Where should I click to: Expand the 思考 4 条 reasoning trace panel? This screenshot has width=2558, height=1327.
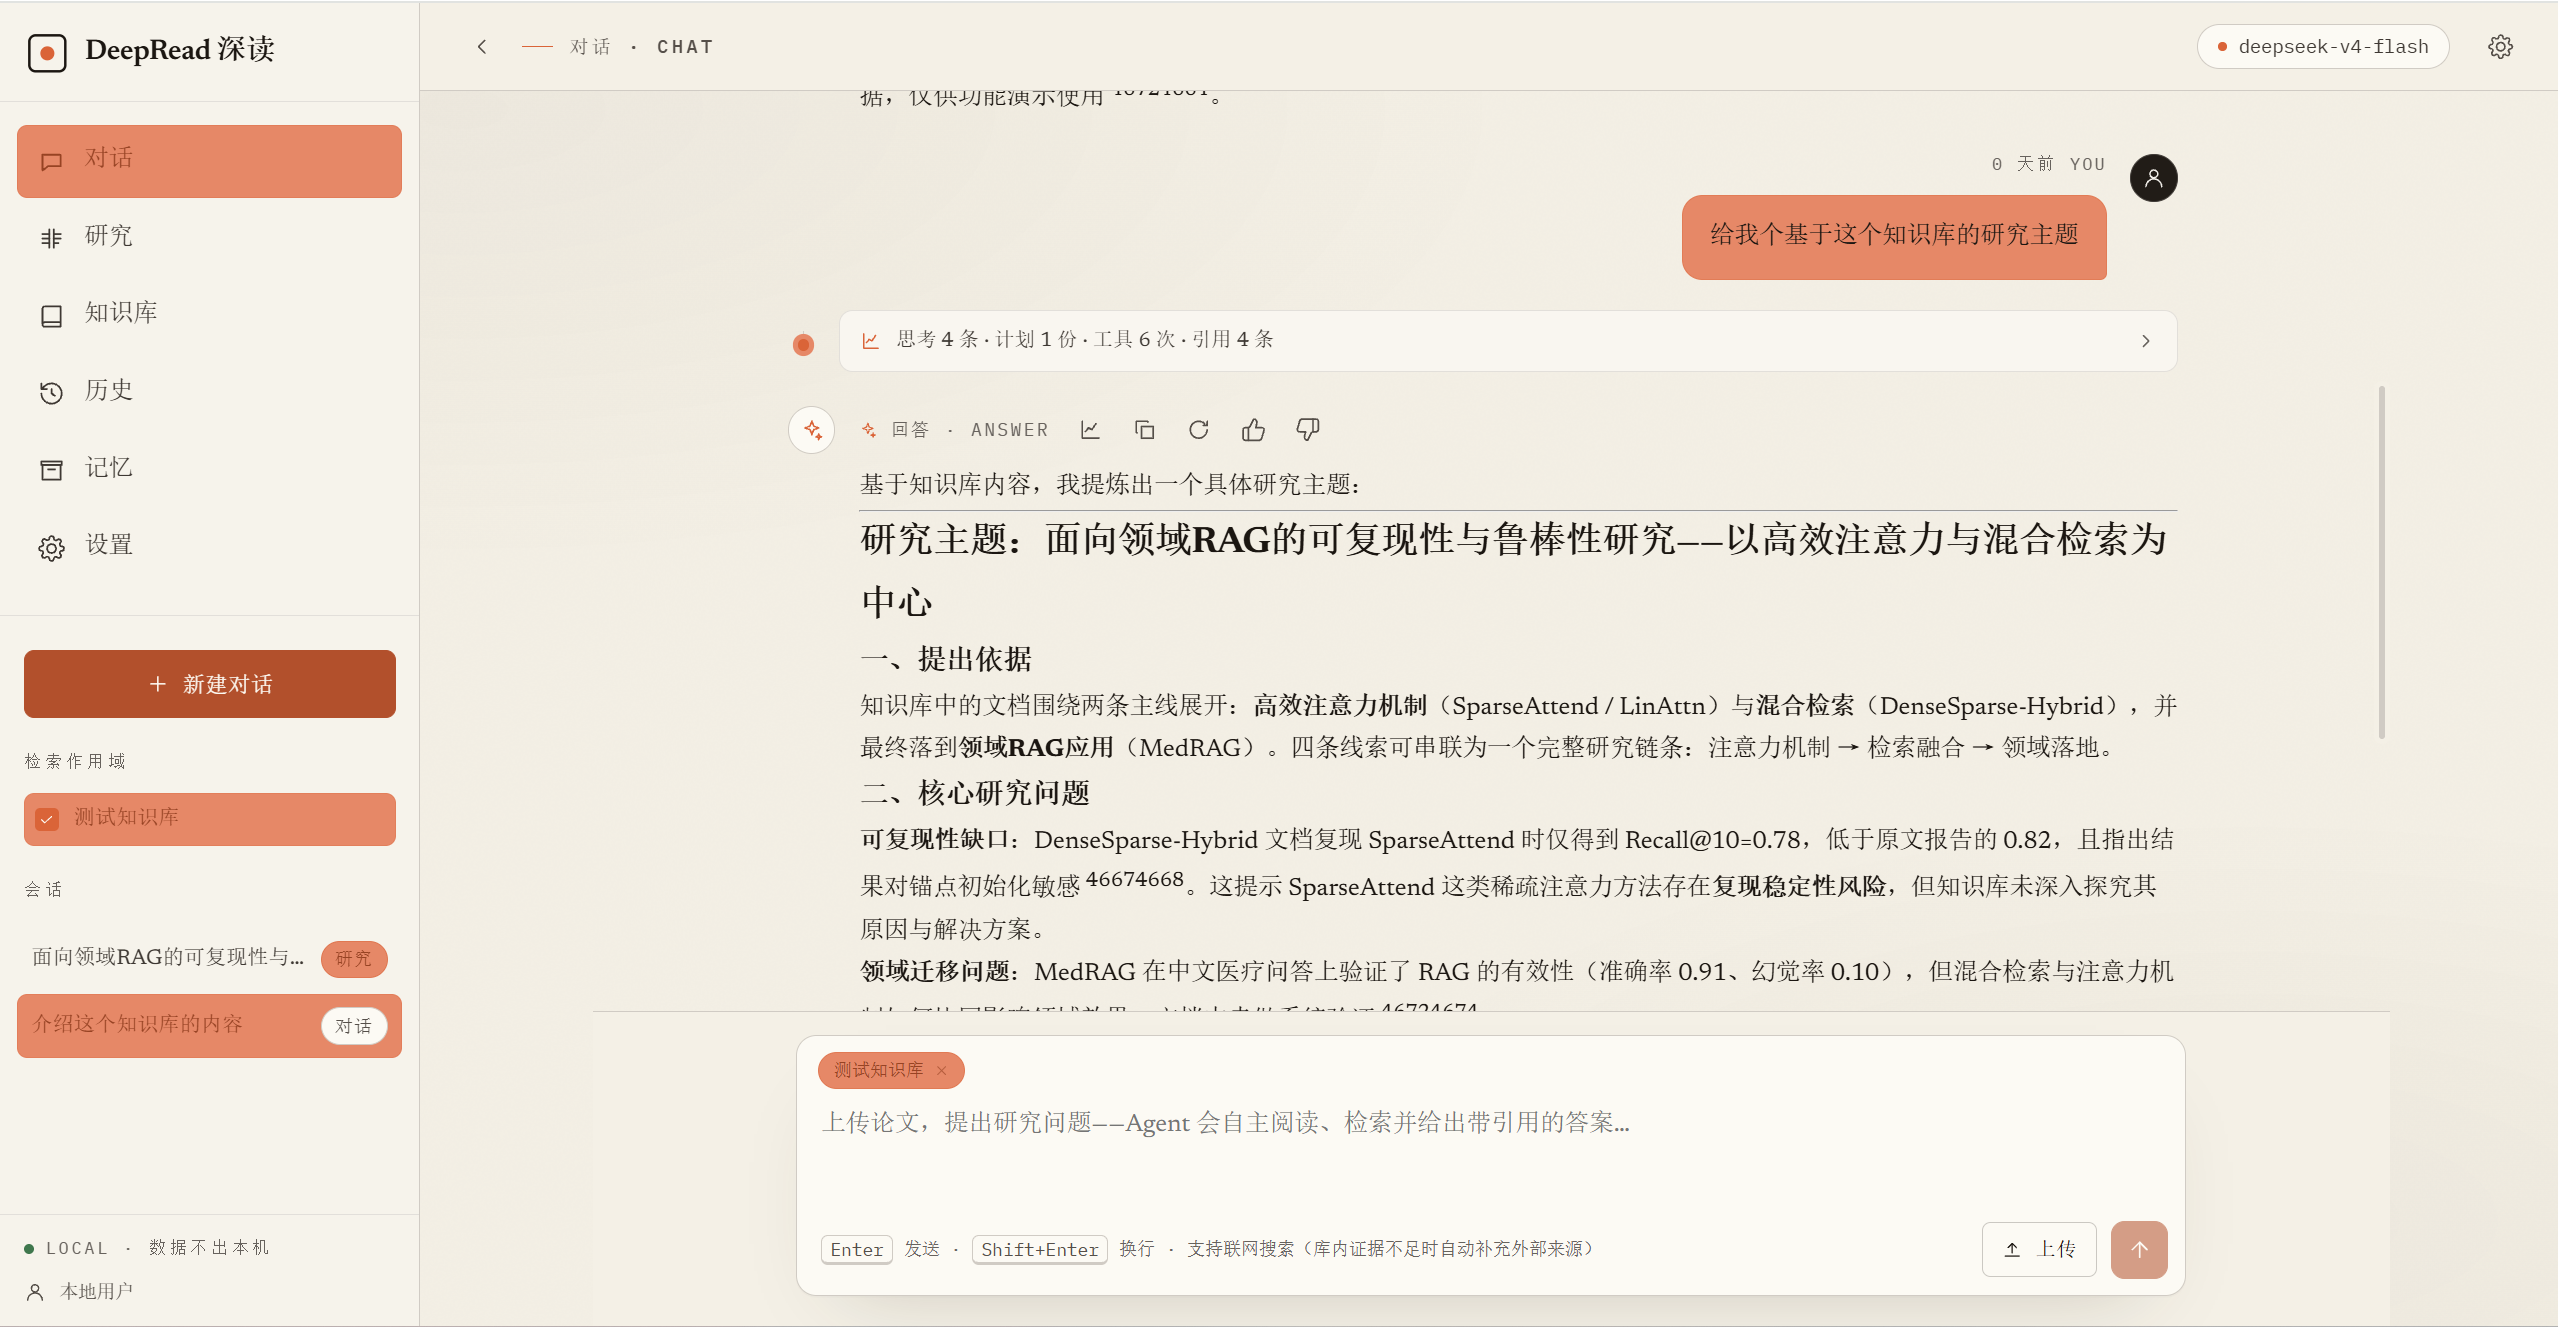pos(1508,341)
